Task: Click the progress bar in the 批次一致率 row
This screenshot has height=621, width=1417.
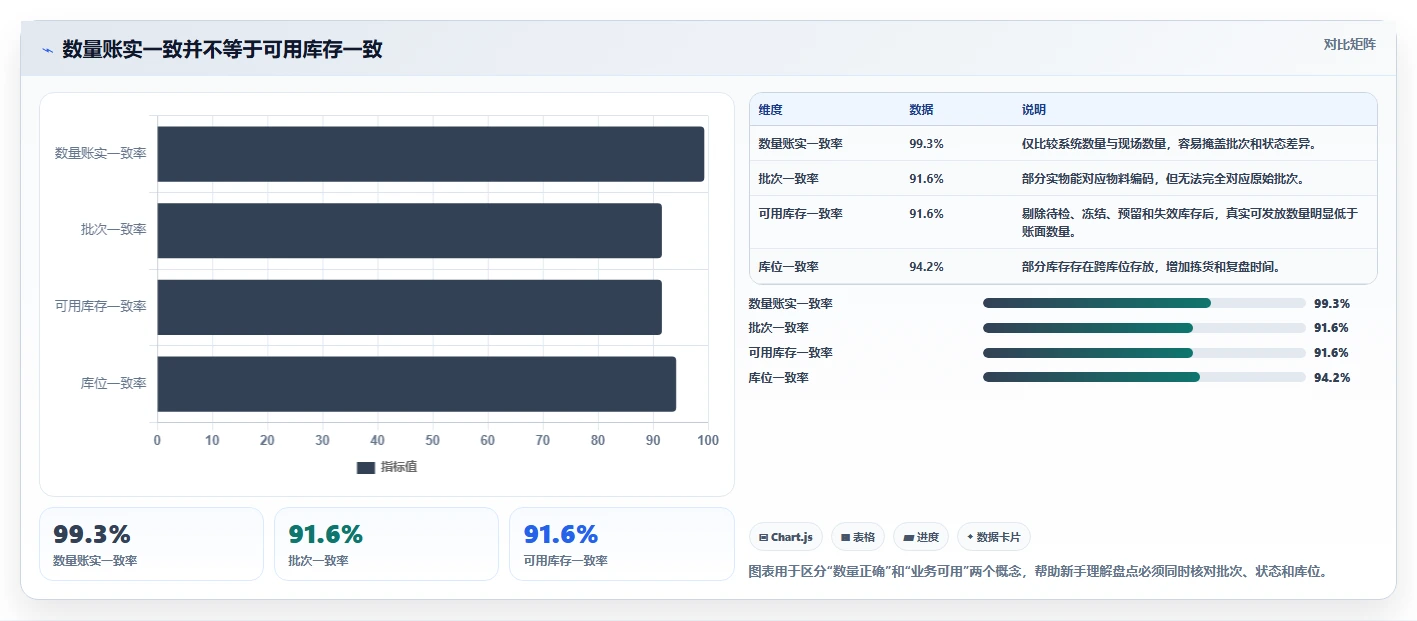Action: click(1144, 328)
